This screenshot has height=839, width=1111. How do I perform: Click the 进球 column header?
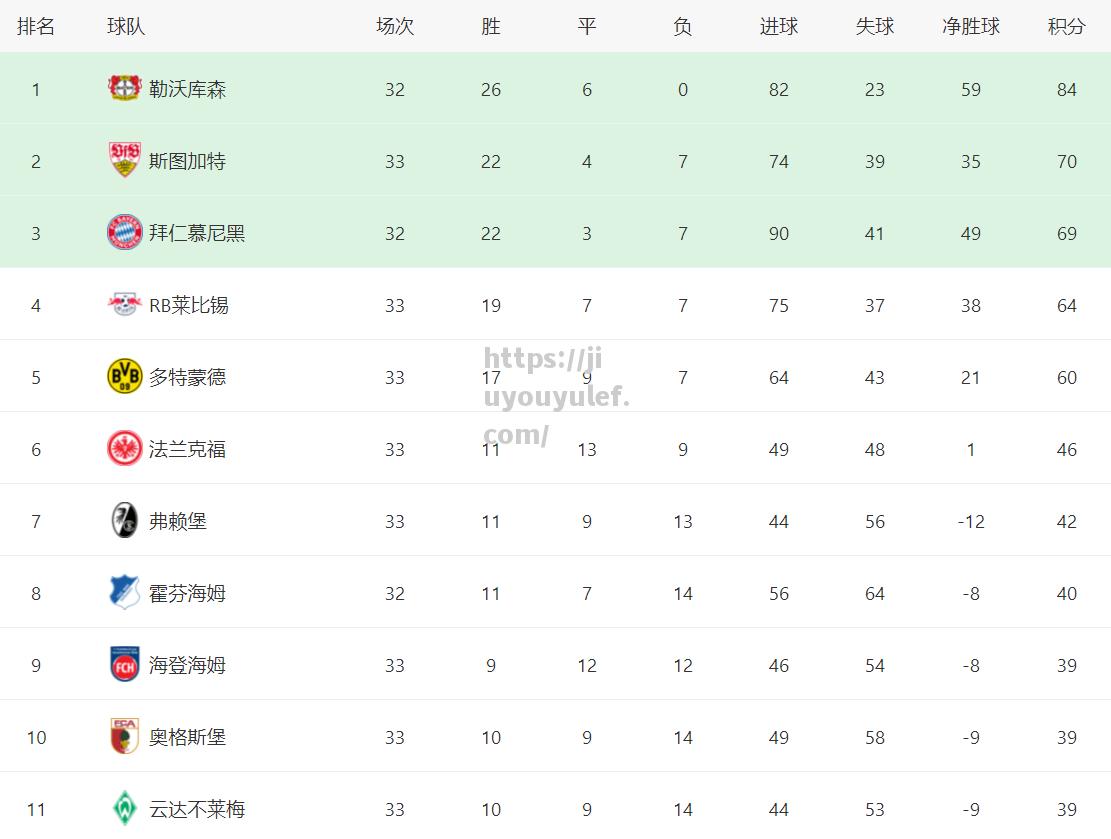click(779, 26)
